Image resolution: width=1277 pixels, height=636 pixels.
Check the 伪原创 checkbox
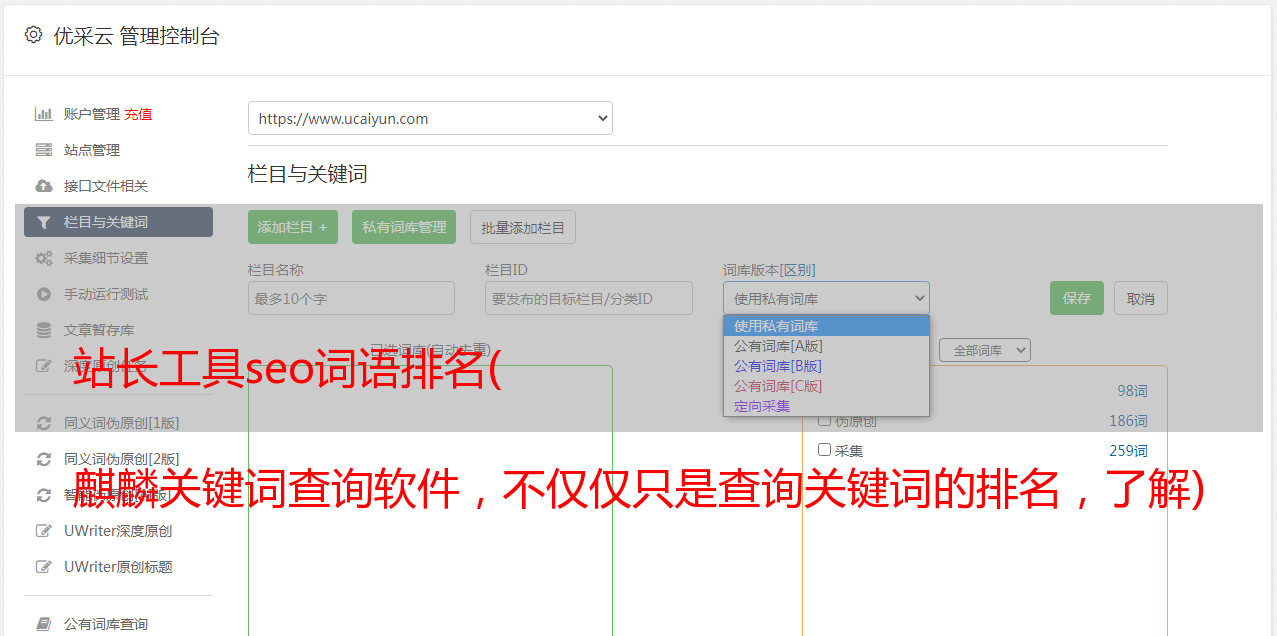(825, 420)
